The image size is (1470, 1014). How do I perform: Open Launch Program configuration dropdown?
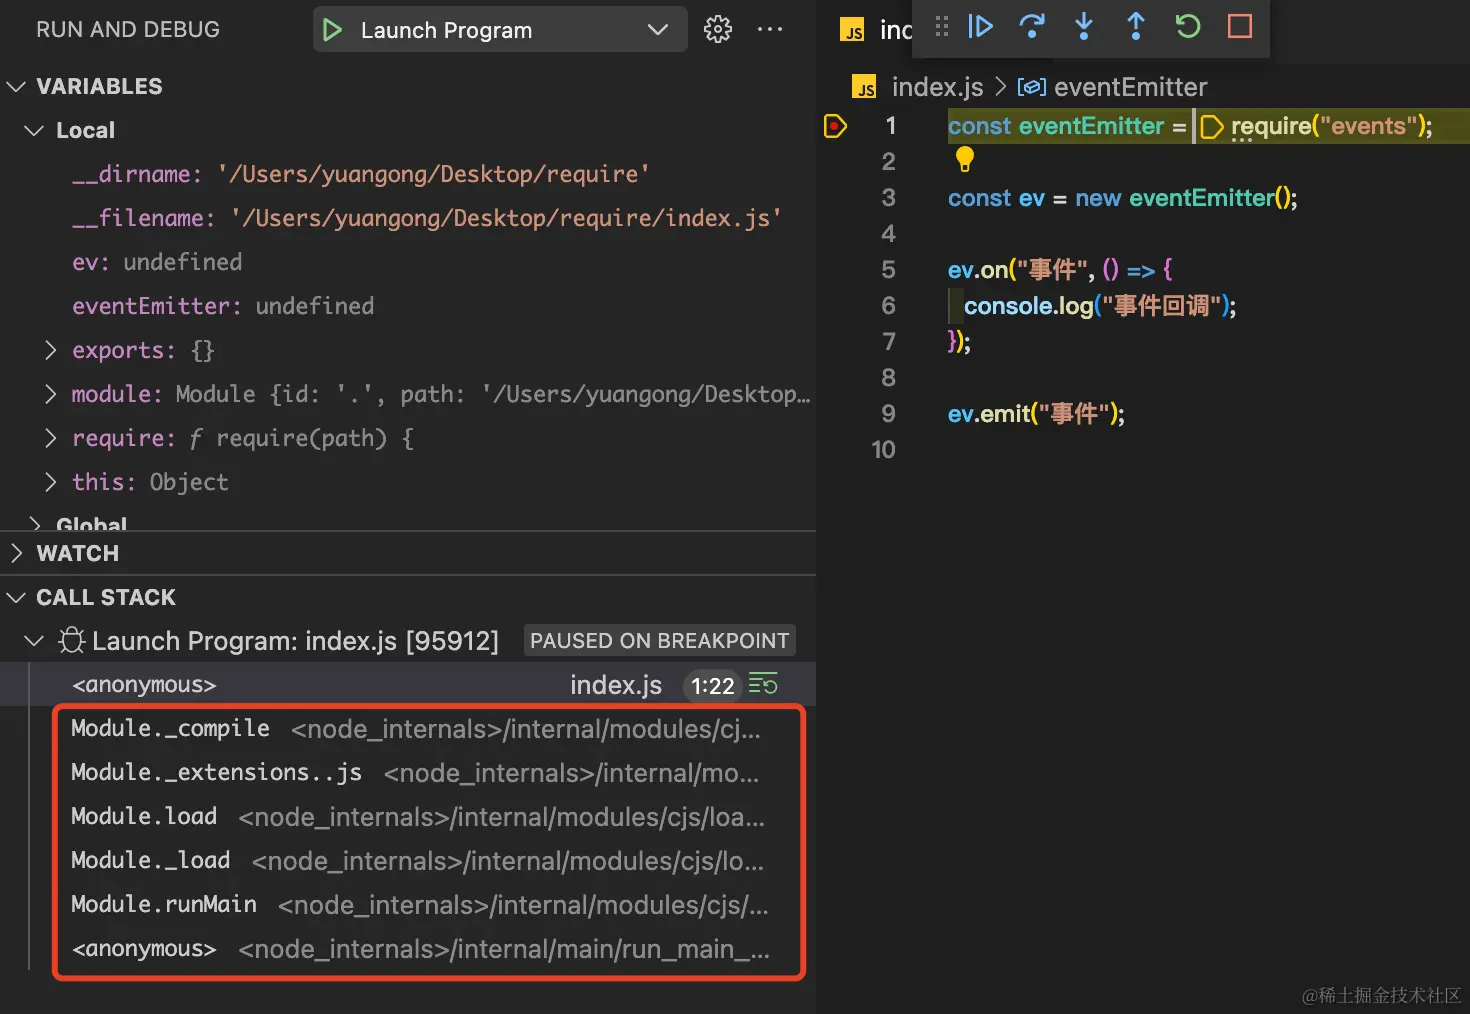pos(500,30)
